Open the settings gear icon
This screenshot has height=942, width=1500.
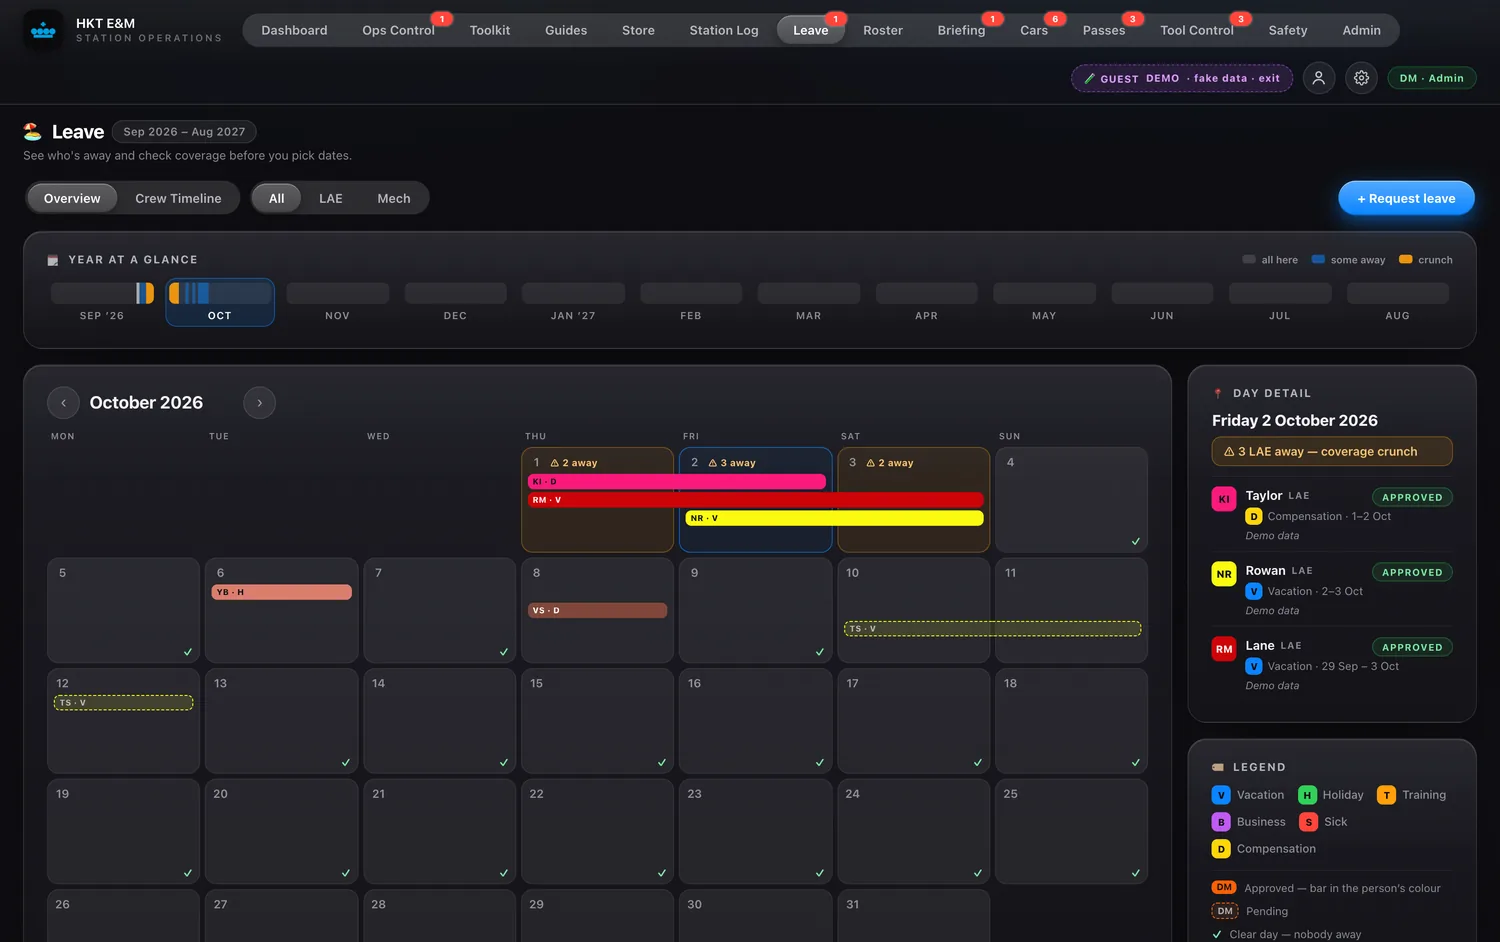(x=1361, y=78)
